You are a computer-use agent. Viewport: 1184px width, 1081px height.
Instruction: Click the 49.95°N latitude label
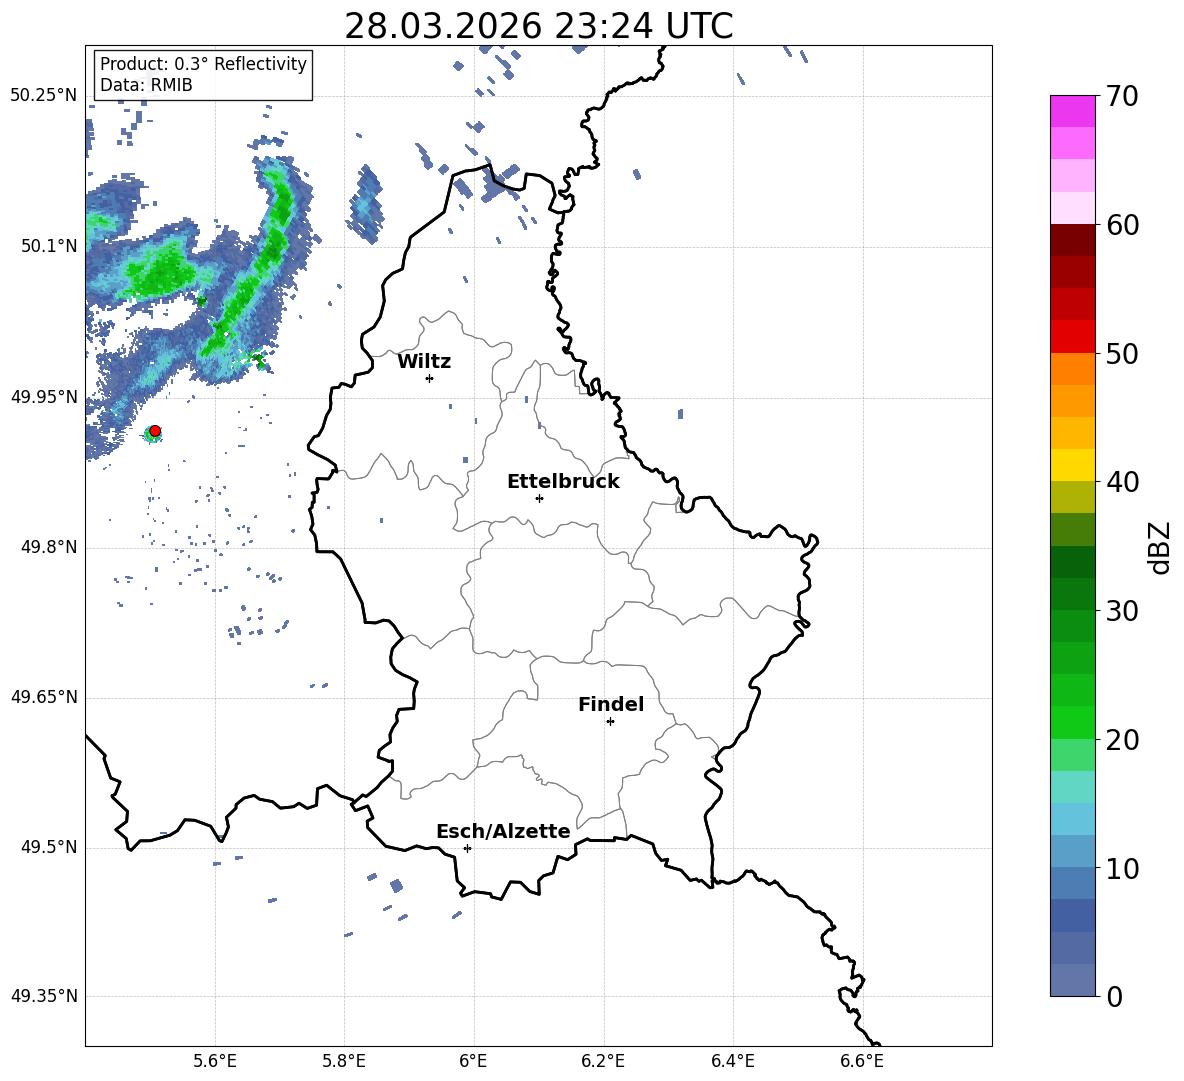[x=44, y=396]
